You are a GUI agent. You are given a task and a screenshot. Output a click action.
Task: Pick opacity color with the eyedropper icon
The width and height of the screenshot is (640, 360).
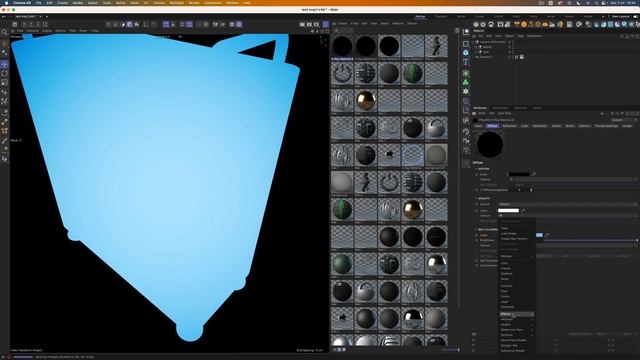523,211
